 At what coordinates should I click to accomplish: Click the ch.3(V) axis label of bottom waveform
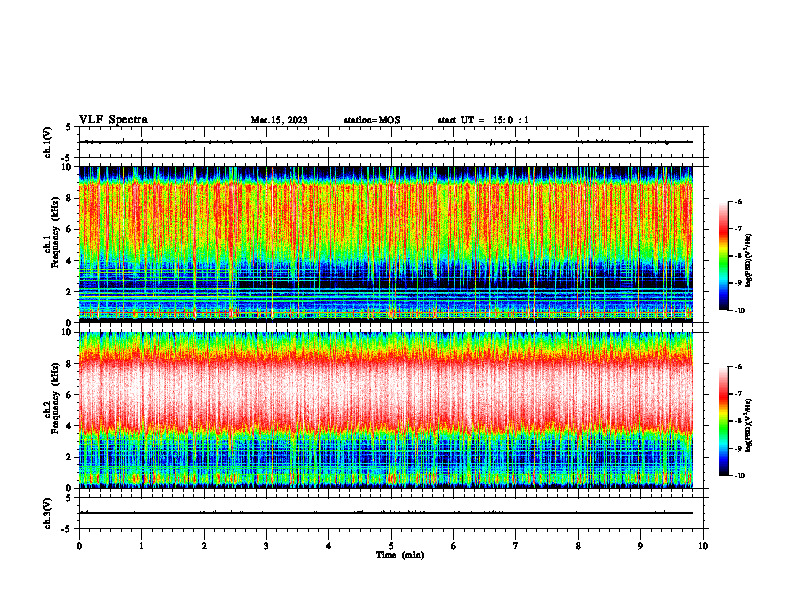(48, 513)
